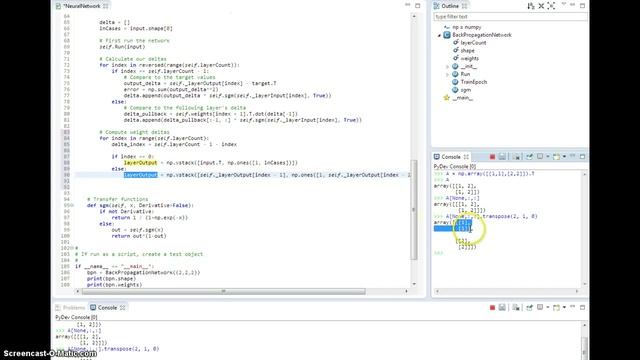Click the '# Compute weight deltas' comment
Viewport: 640px width, 360px height.
pyautogui.click(x=134, y=132)
